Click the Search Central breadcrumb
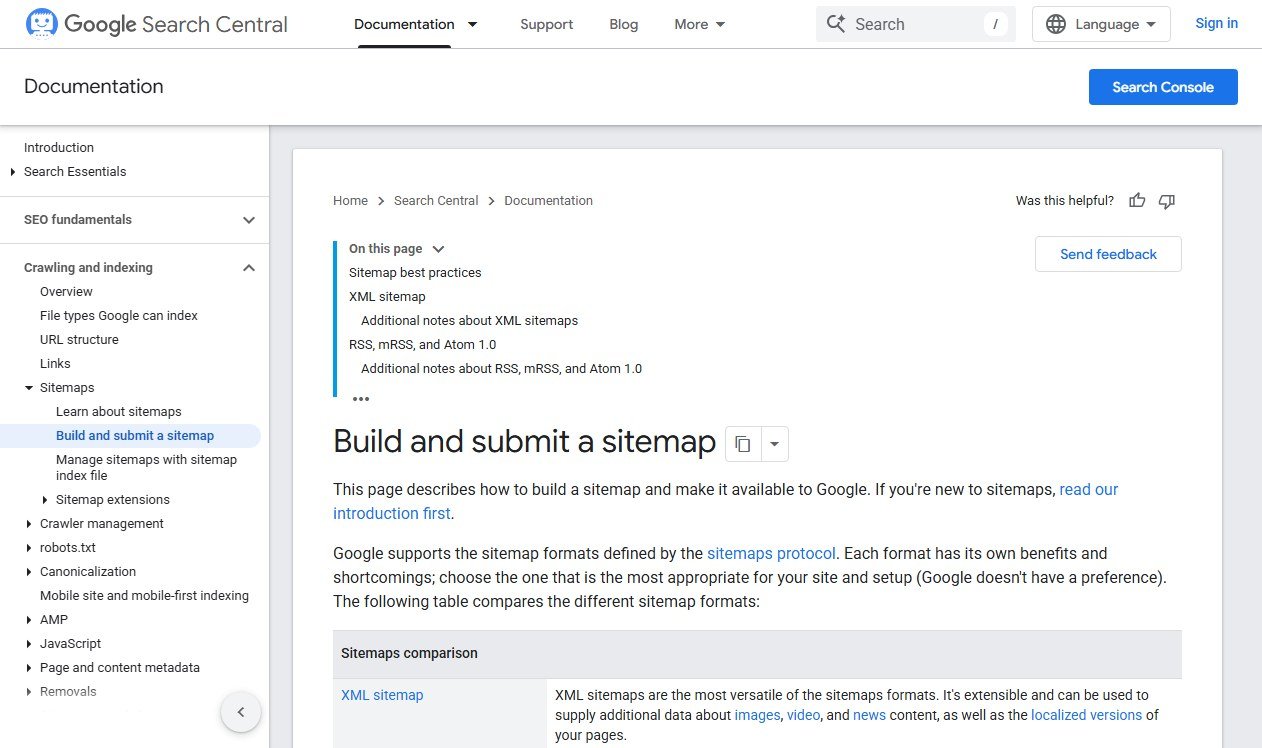The width and height of the screenshot is (1262, 748). pos(436,201)
